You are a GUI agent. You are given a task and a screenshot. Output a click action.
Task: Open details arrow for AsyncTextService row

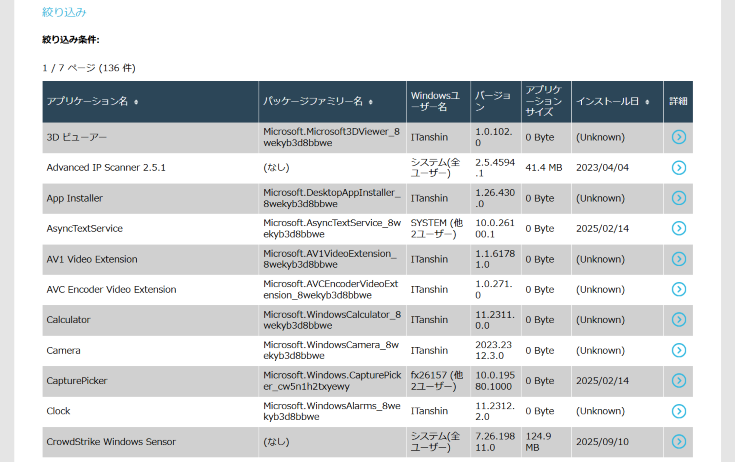(x=679, y=229)
